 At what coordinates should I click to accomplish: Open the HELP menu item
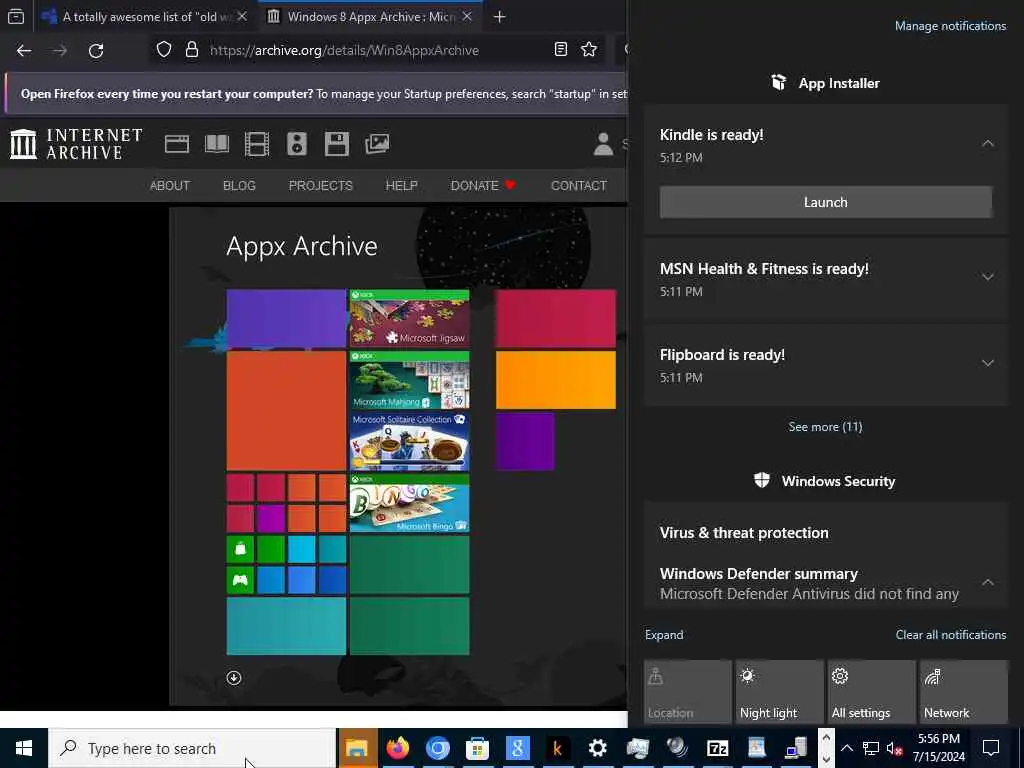click(402, 185)
